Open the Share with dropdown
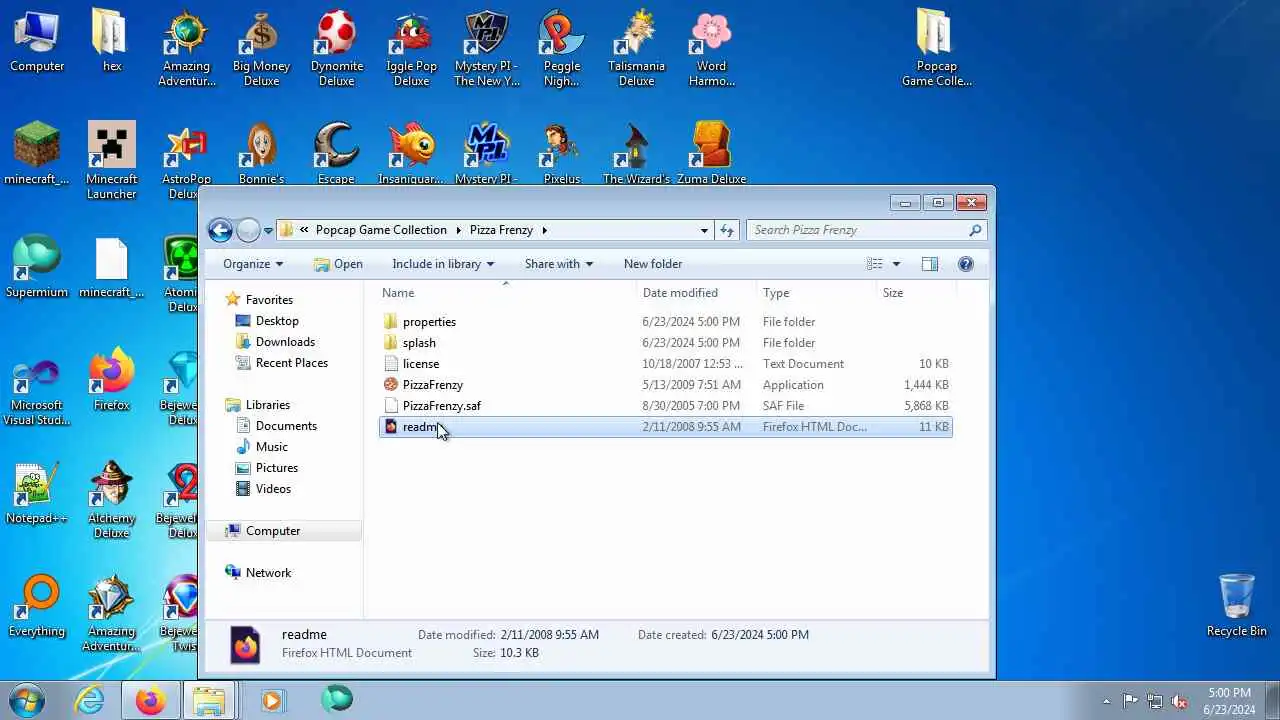This screenshot has width=1280, height=720. click(559, 264)
